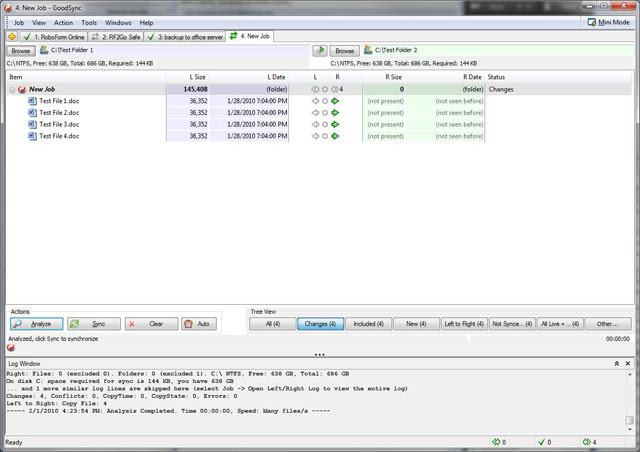Click the three-dot splitter above Log Window
Viewport: 640px width, 452px height.
pyautogui.click(x=320, y=354)
